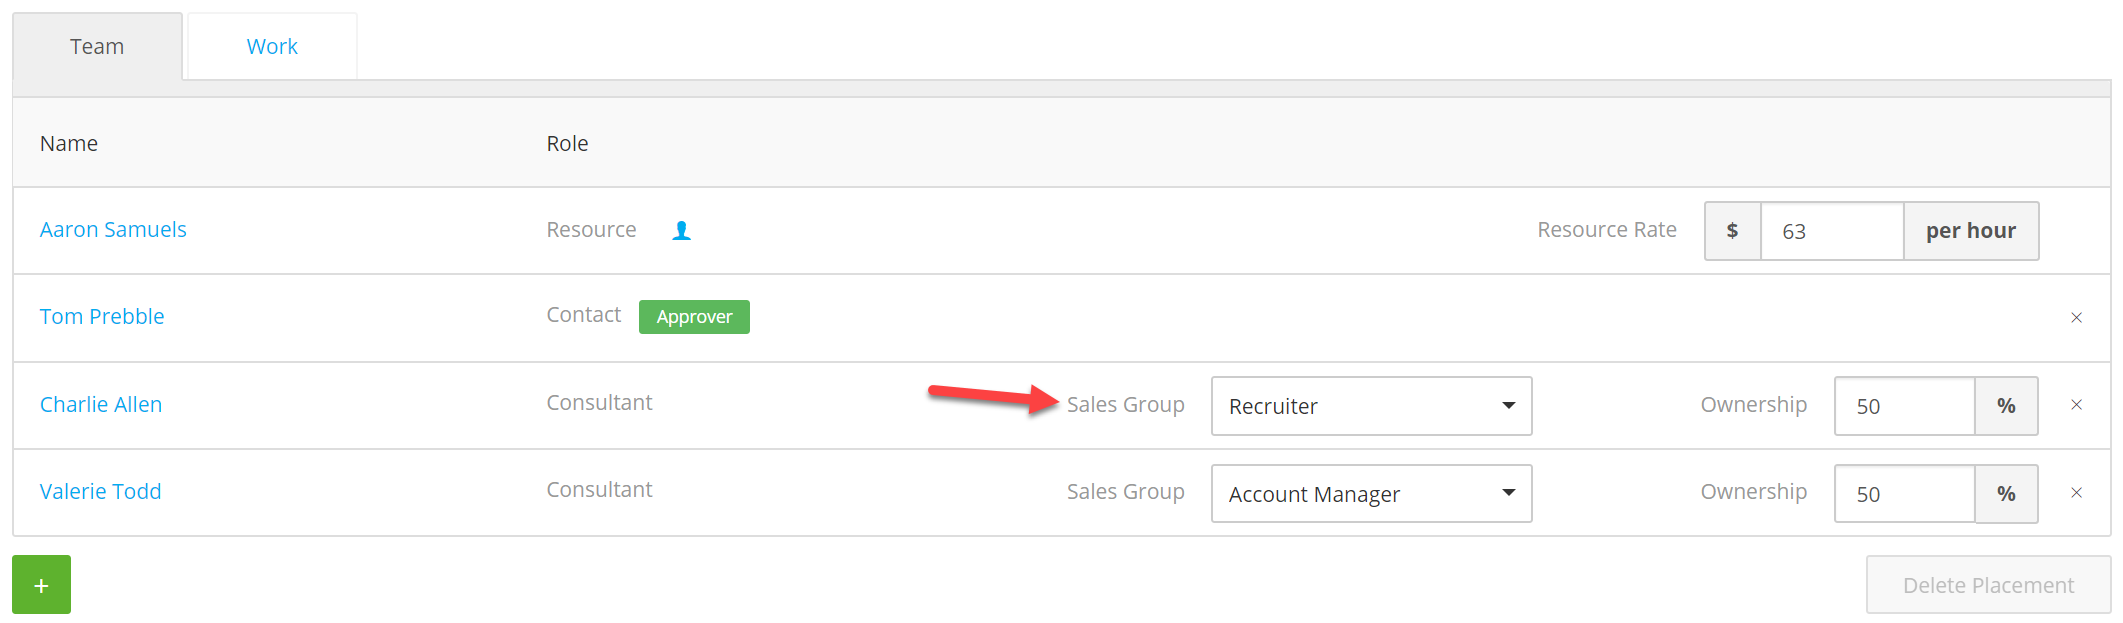Viewport: 2123px width, 623px height.
Task: Open the Recruiter sales group dropdown
Action: point(1371,406)
